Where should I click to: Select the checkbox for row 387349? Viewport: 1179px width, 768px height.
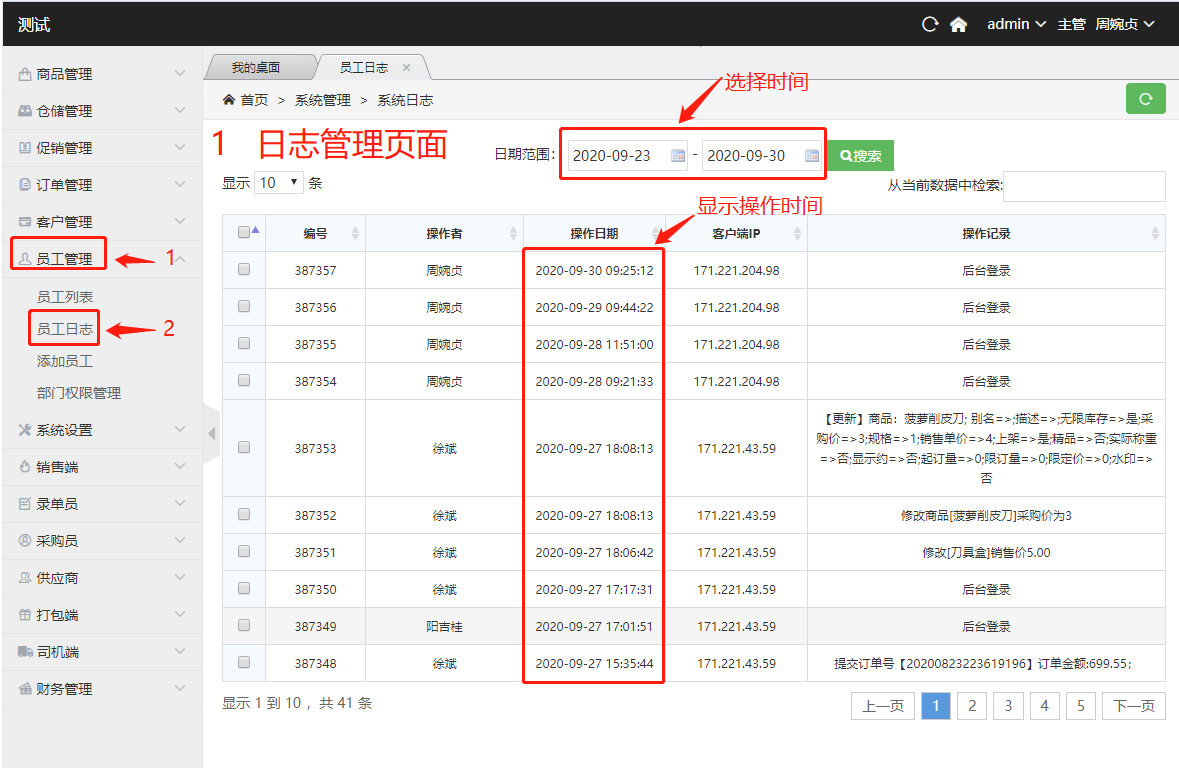244,626
